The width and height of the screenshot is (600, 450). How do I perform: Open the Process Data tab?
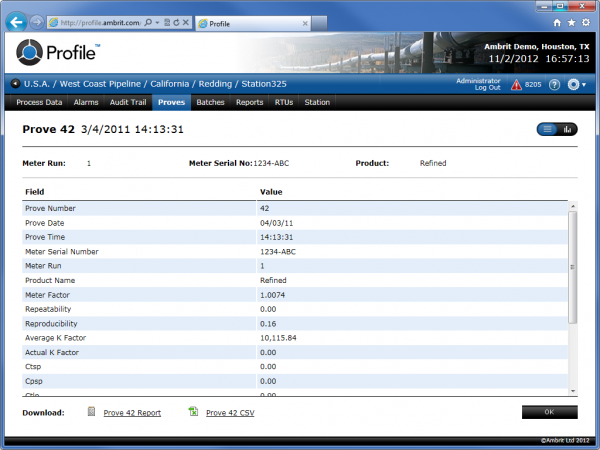[39, 102]
